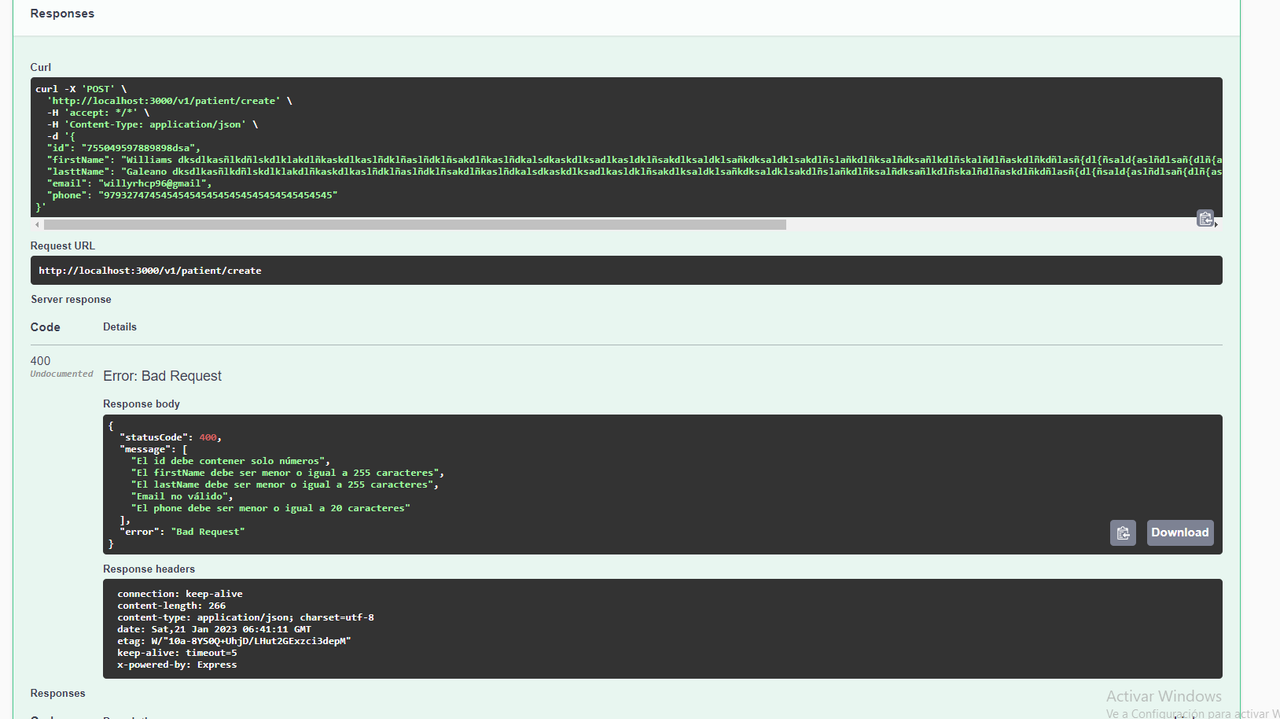Click the 'Undocumented' label under 400

pos(61,374)
